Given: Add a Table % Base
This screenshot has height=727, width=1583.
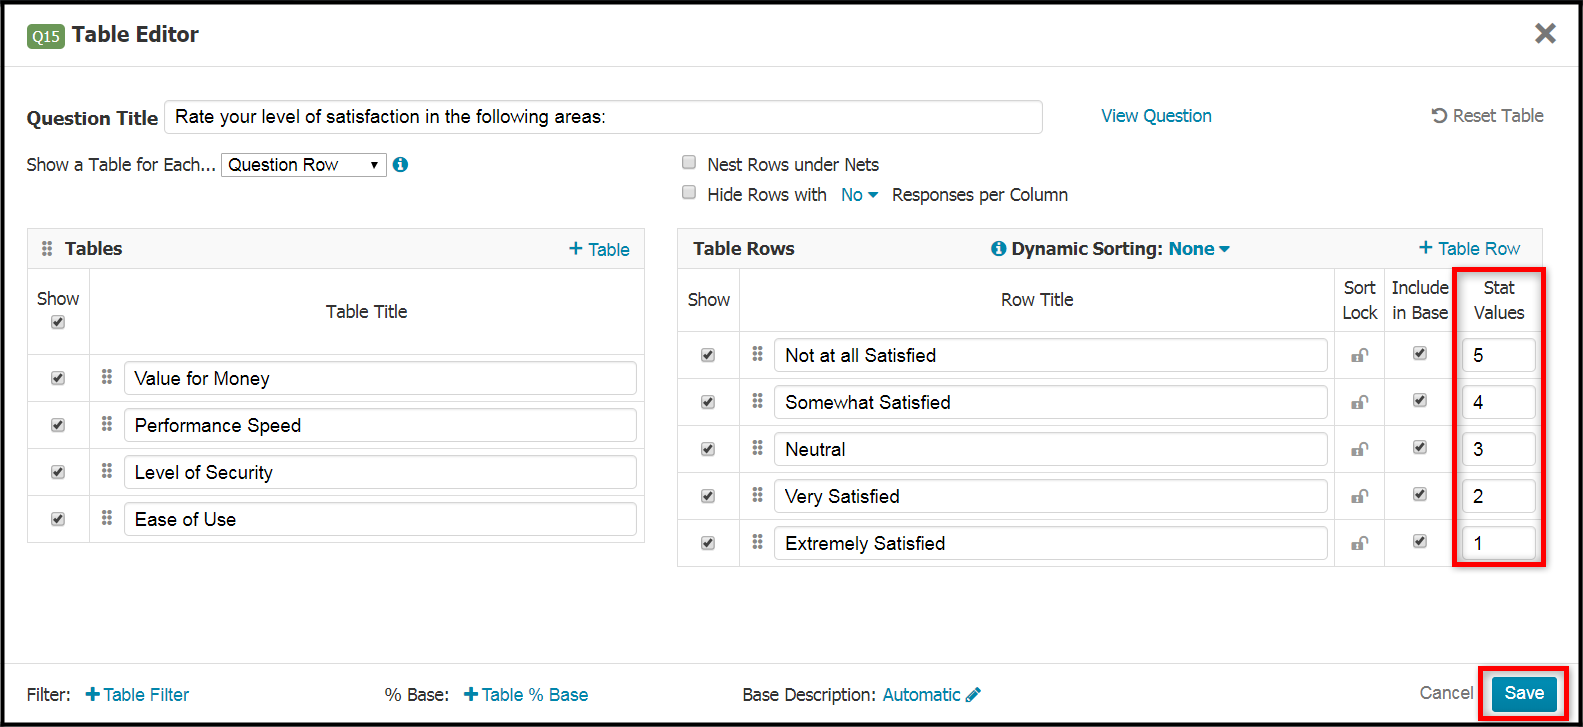Looking at the screenshot, I should click(x=526, y=695).
